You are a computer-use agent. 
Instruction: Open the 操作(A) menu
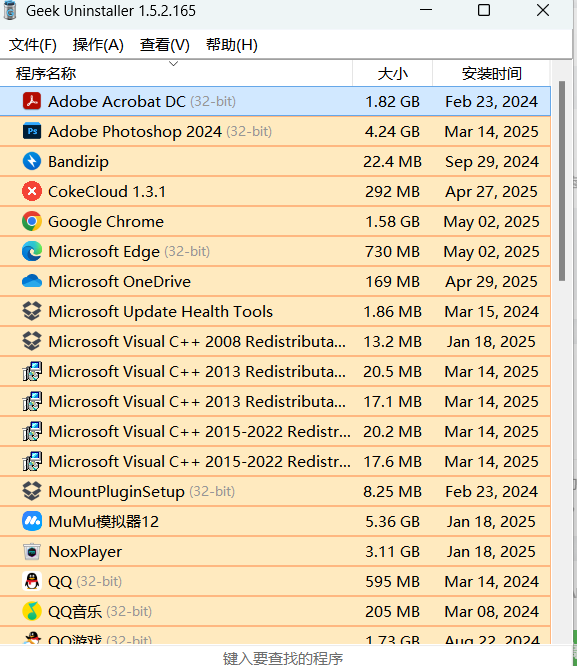coord(98,45)
